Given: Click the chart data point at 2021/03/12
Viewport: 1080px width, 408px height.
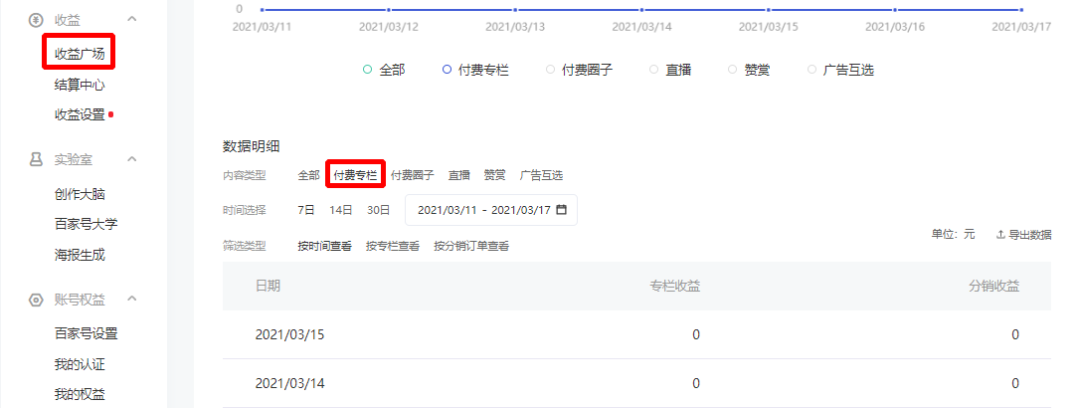Looking at the screenshot, I should (388, 10).
